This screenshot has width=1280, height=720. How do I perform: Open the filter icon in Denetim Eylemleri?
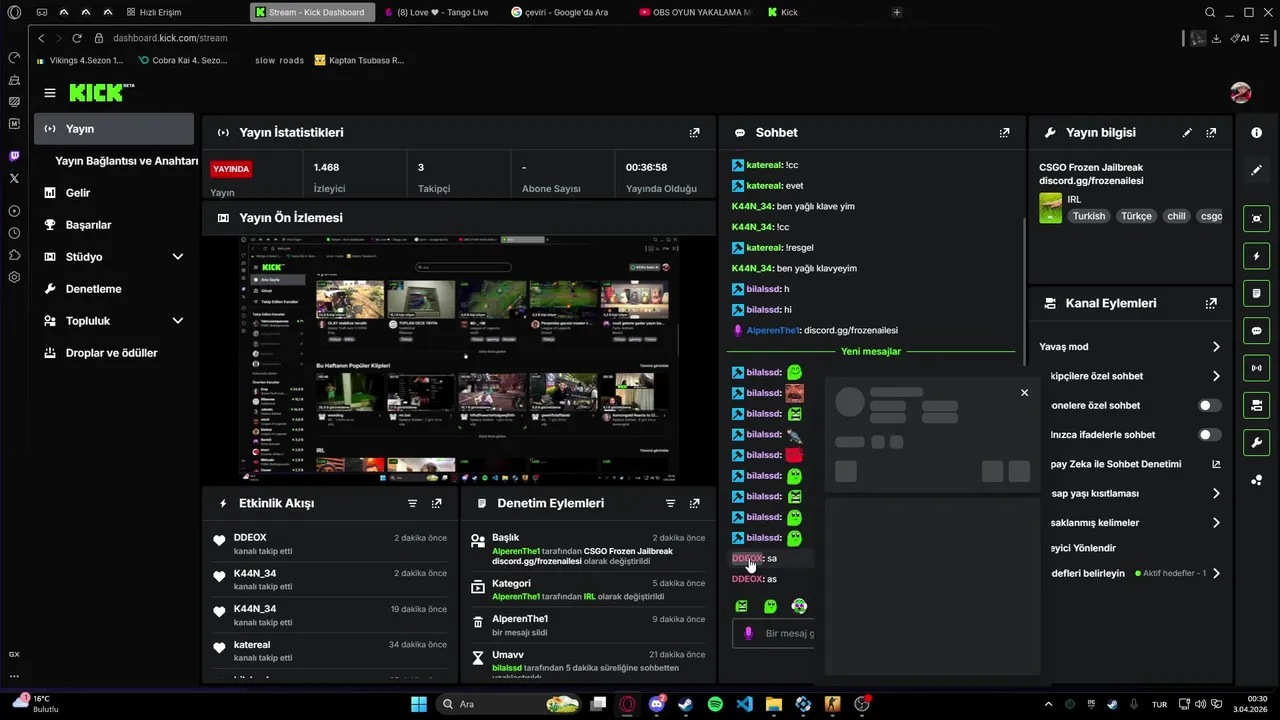670,503
